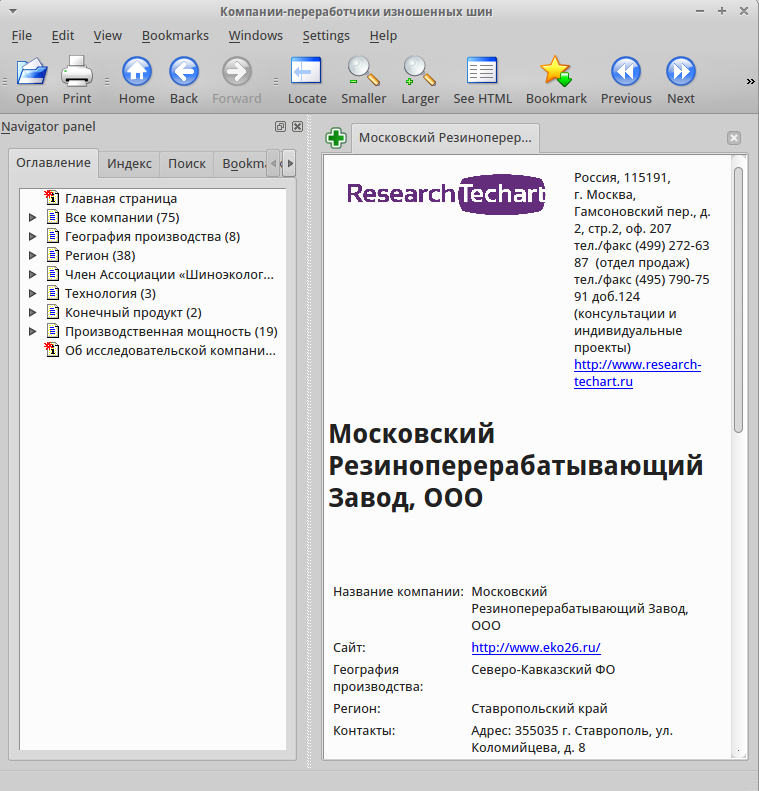Viewport: 759px width, 791px height.
Task: Click the Print toolbar icon
Action: point(77,80)
